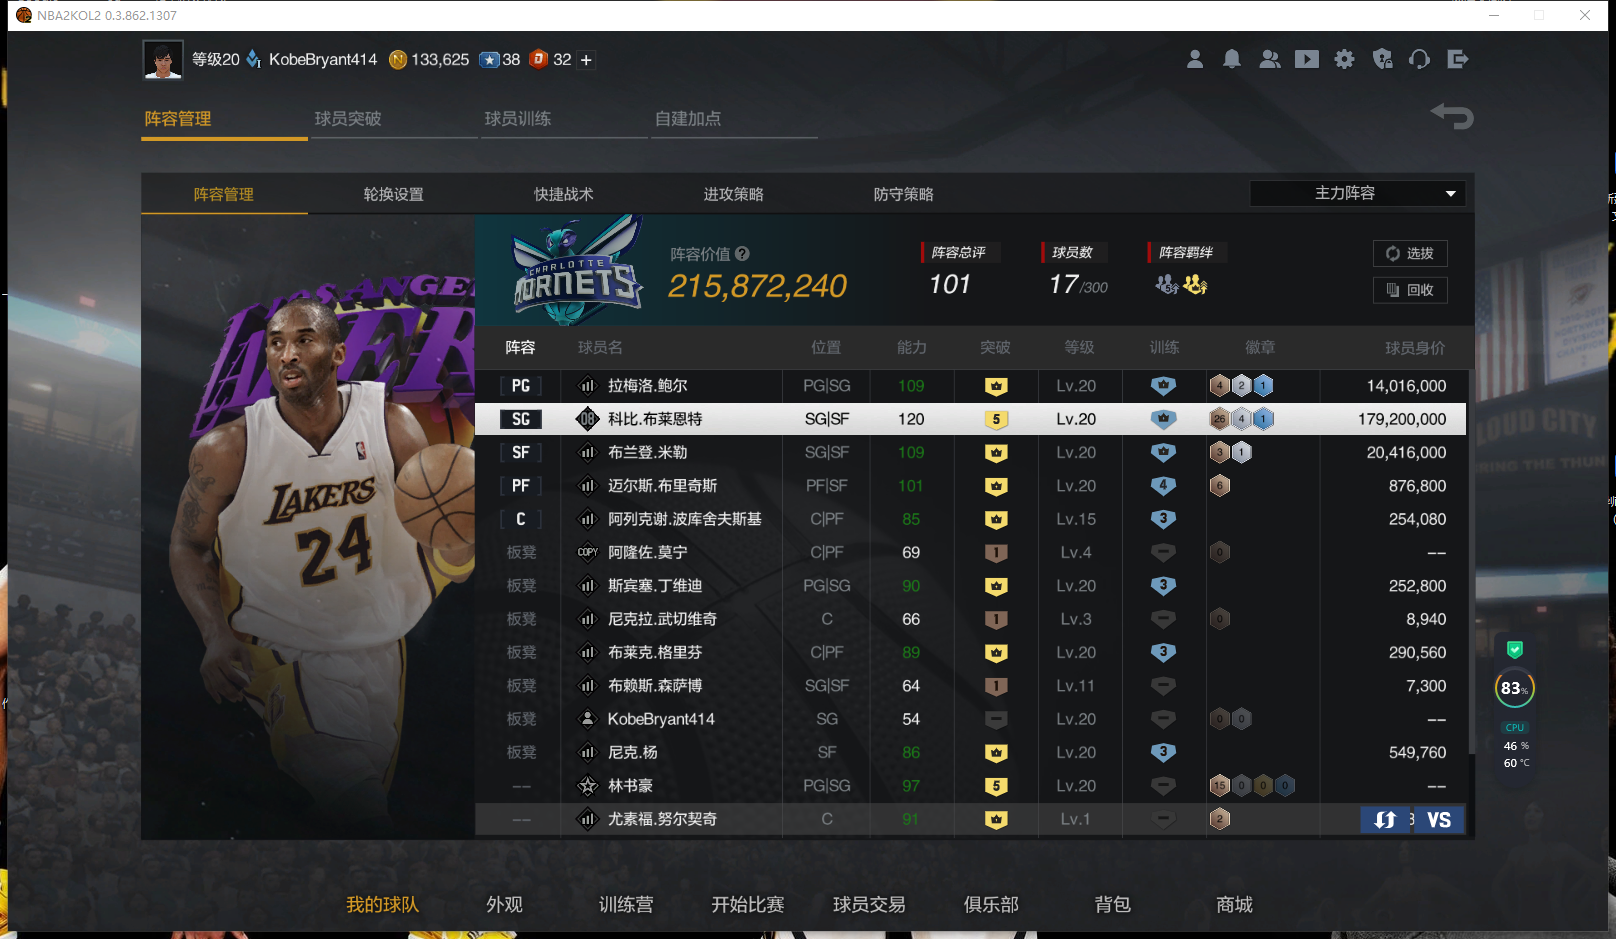Click the video replay icon in header
This screenshot has height=939, width=1616.
1306,59
